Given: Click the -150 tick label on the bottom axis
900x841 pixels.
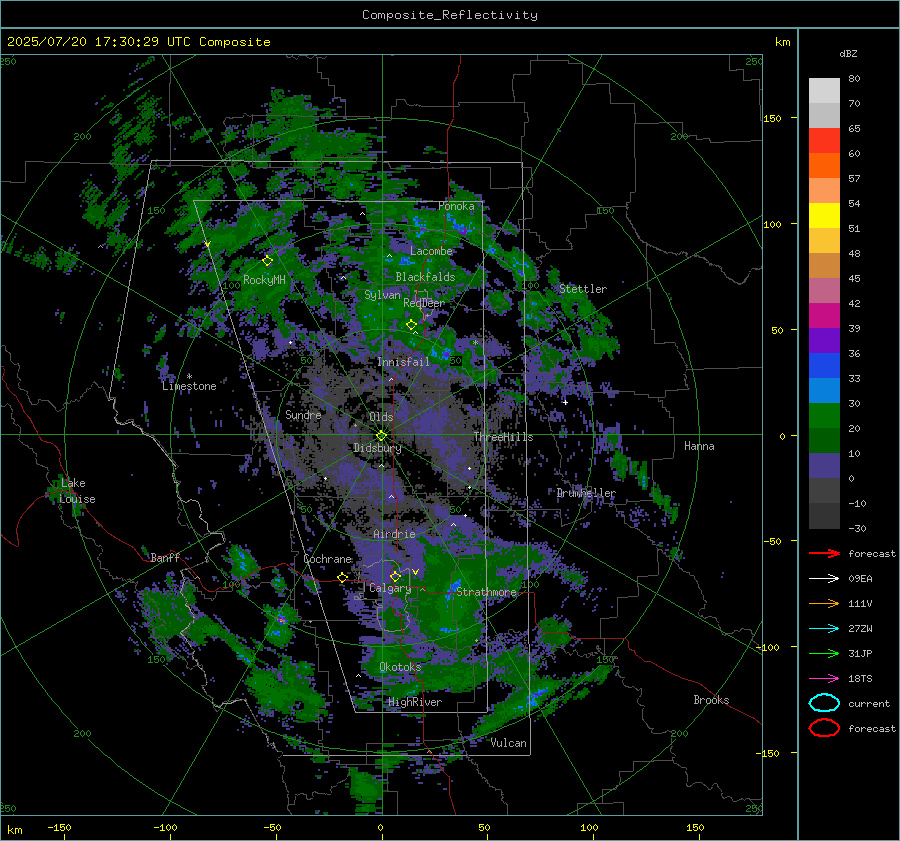Looking at the screenshot, I should pyautogui.click(x=59, y=827).
